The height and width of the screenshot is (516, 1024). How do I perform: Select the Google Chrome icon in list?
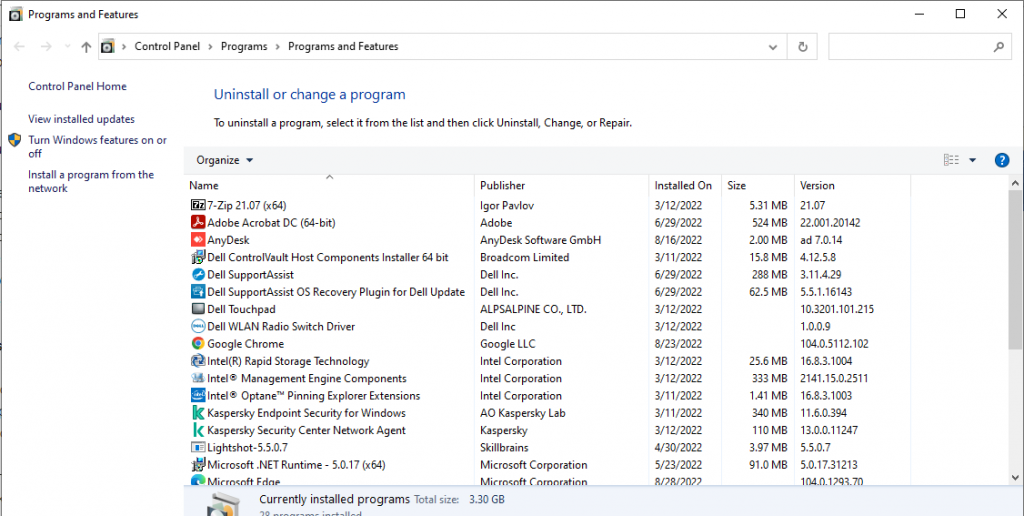198,344
